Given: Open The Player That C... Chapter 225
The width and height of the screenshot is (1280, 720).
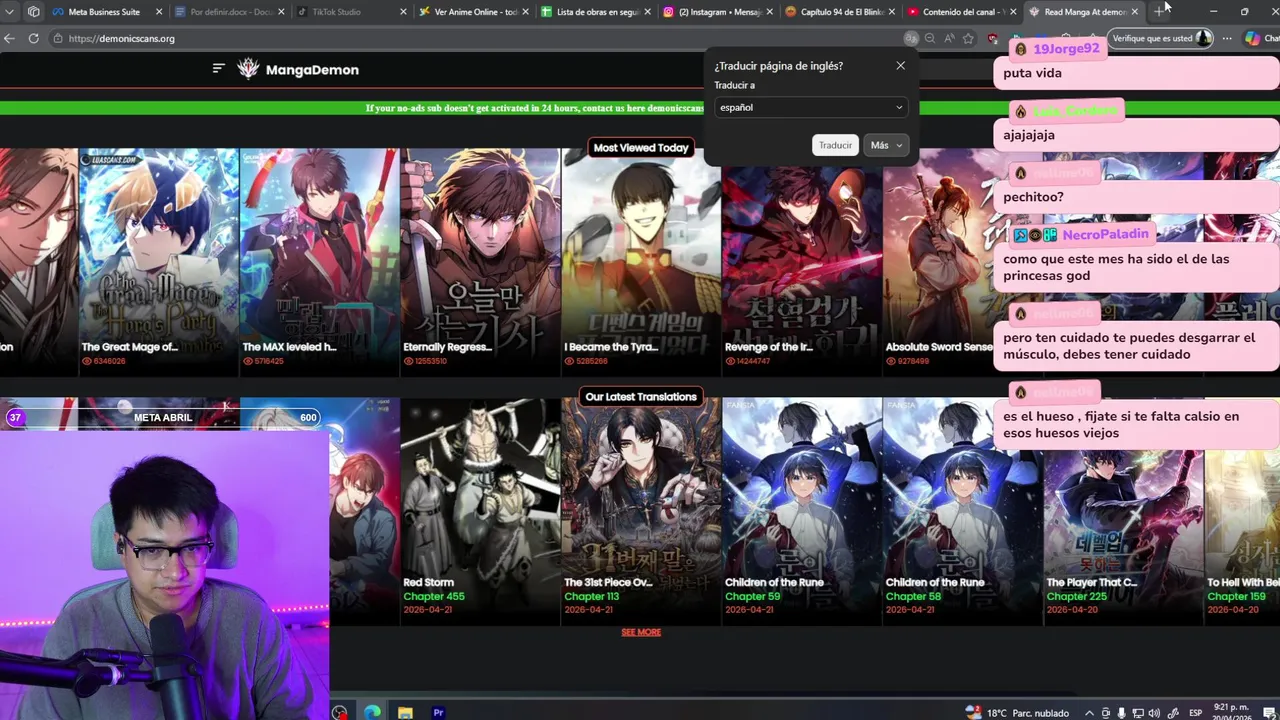Looking at the screenshot, I should pyautogui.click(x=1077, y=596).
